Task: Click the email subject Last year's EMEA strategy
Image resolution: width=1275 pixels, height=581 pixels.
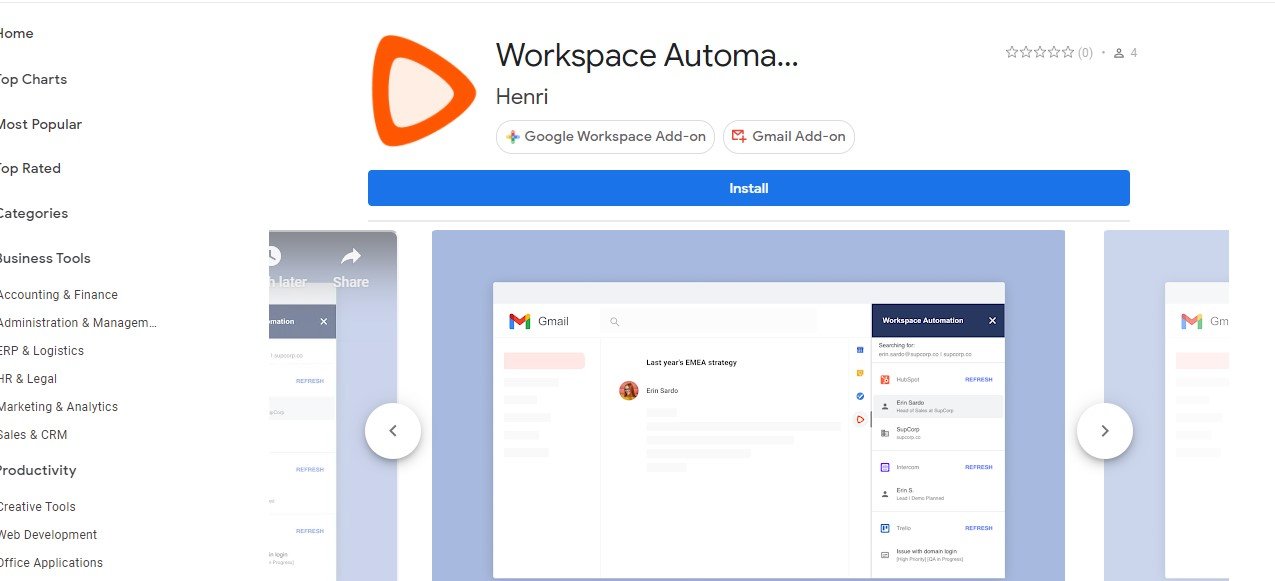Action: pos(691,362)
